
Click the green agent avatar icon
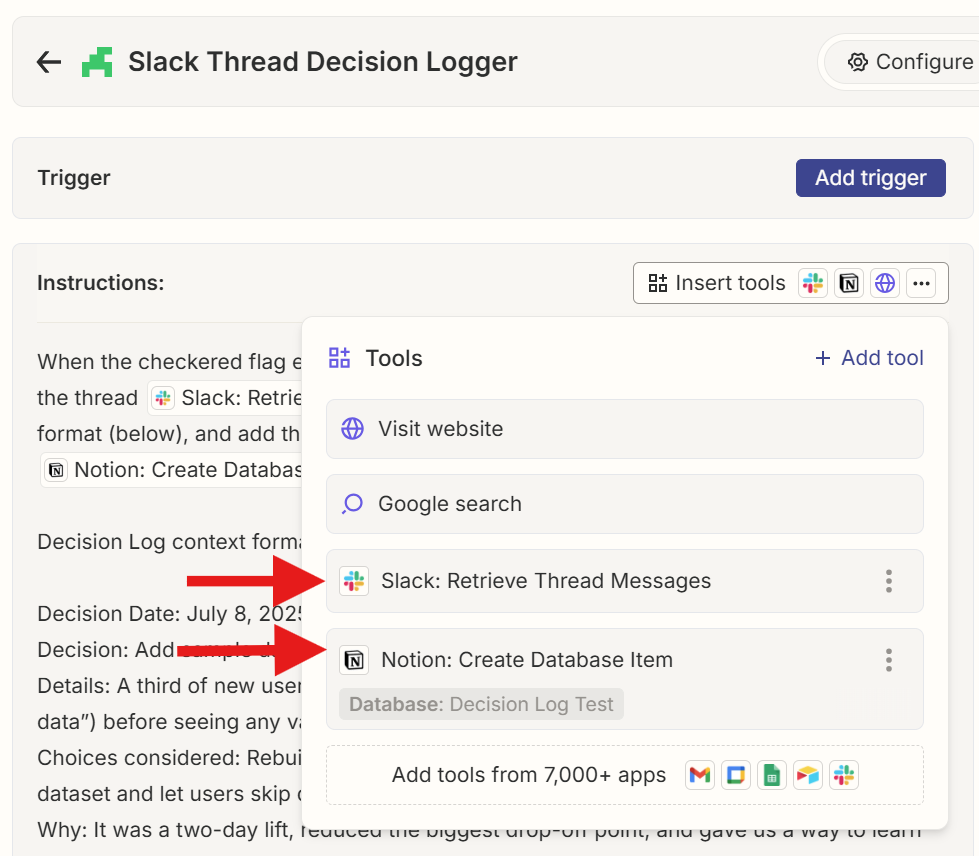97,62
